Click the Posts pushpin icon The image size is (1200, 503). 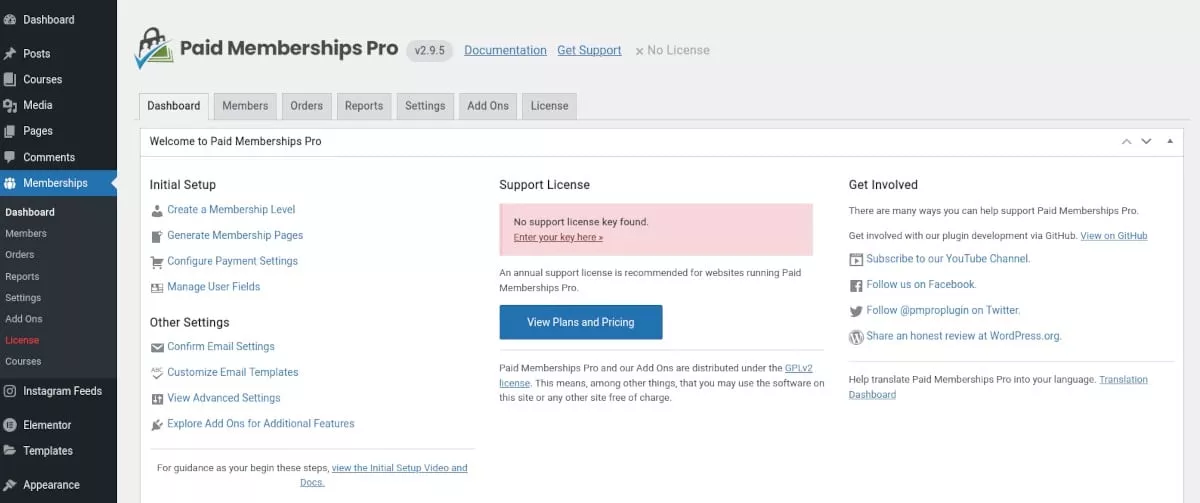(10, 53)
